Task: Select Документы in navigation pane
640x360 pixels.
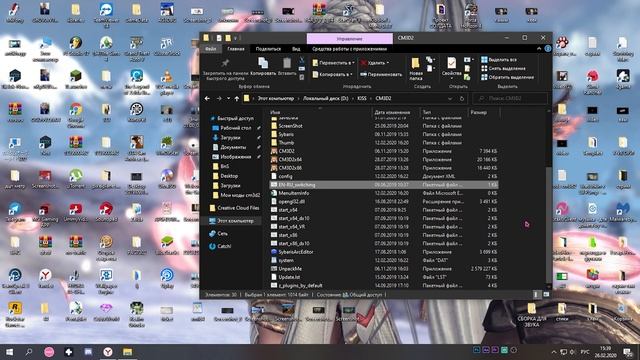Action: [233, 147]
